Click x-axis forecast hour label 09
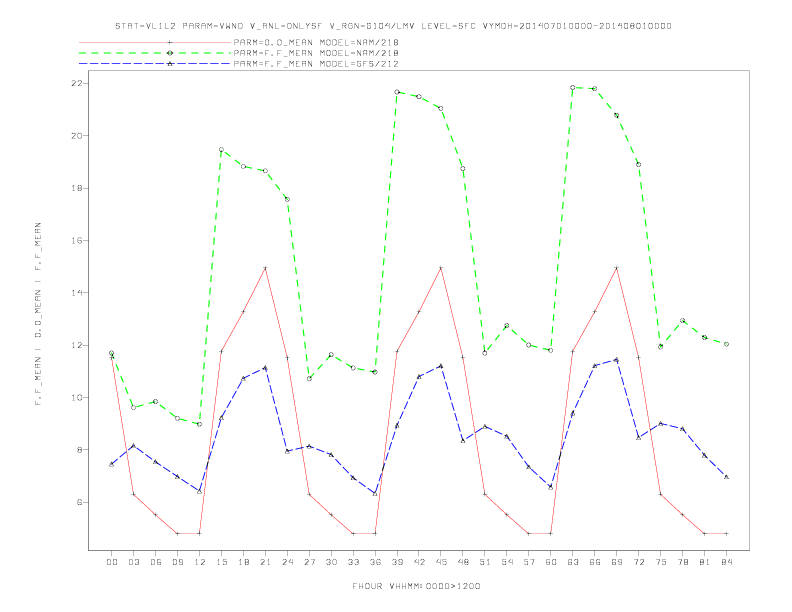 [177, 562]
